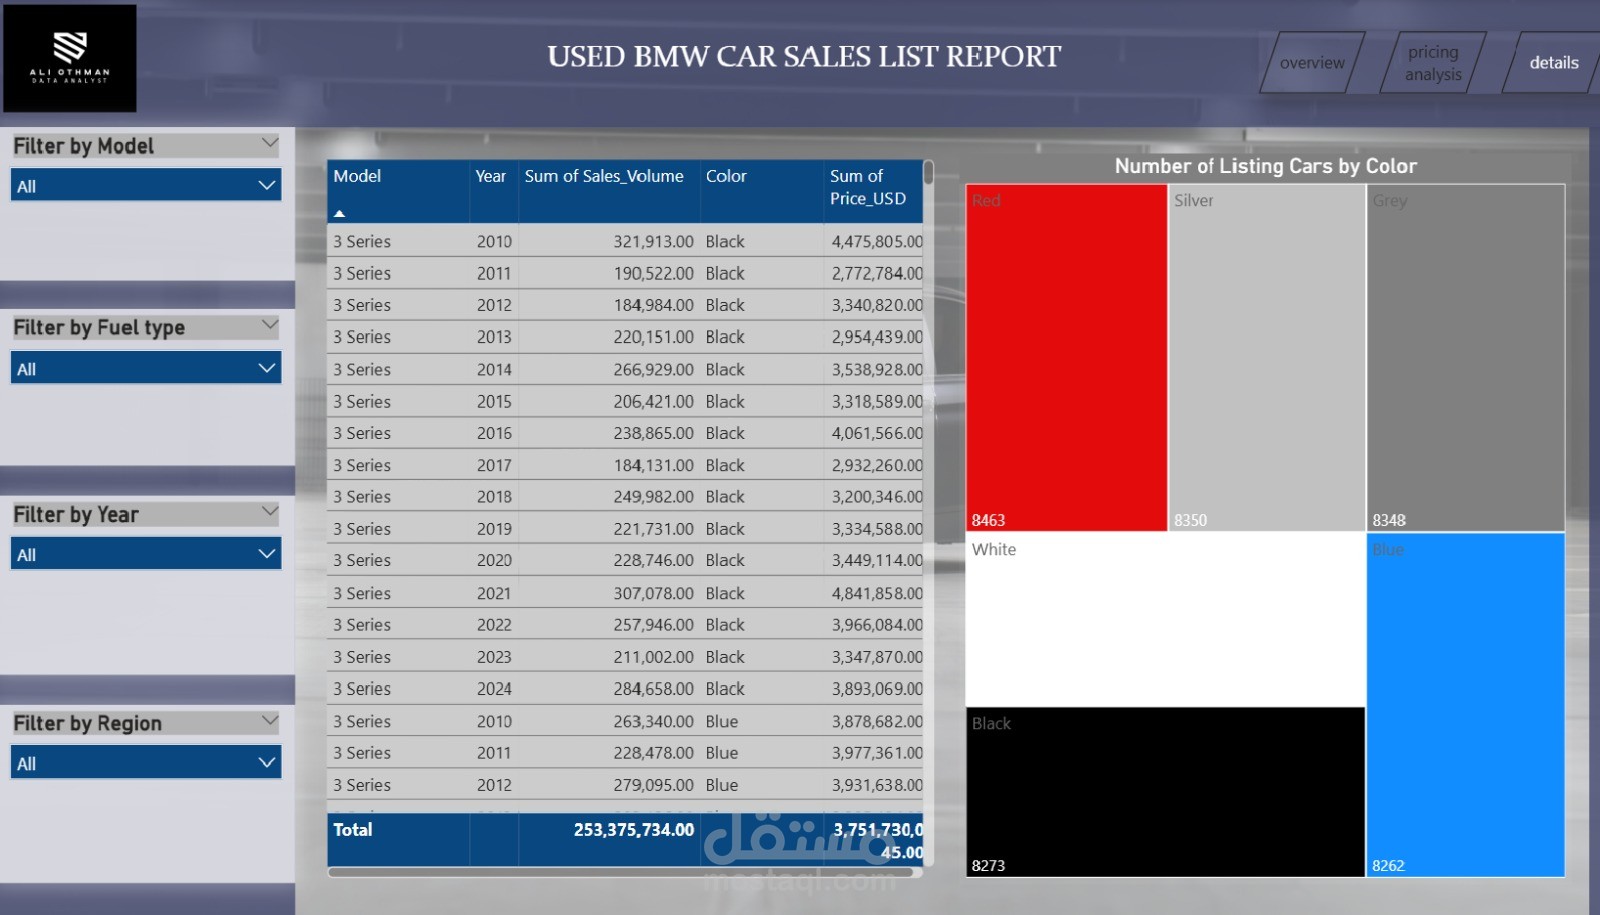Click the Total row label
The width and height of the screenshot is (1600, 915).
(352, 829)
